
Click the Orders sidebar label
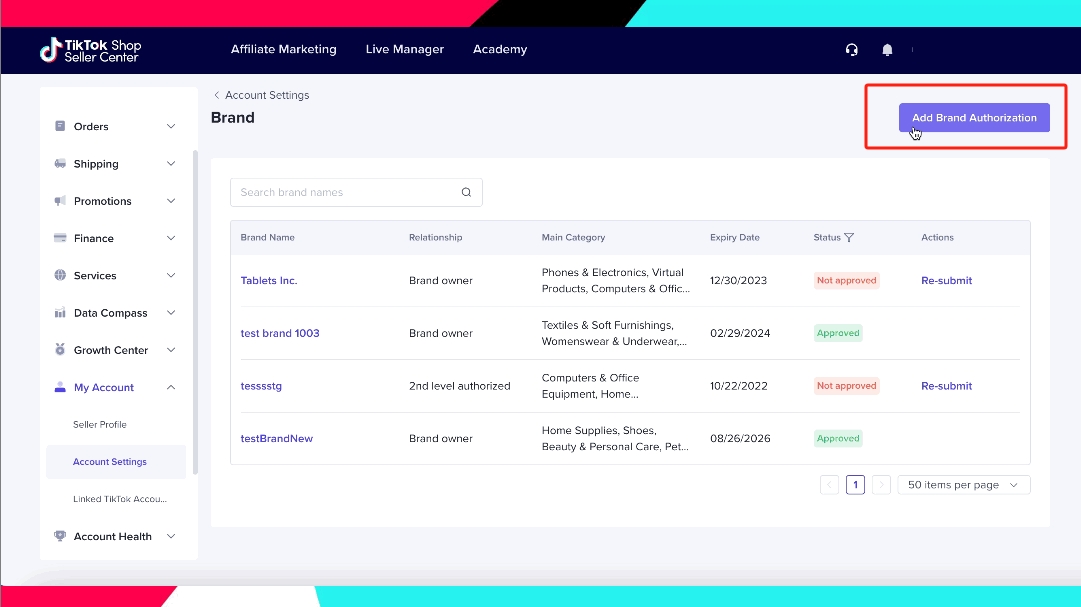91,126
